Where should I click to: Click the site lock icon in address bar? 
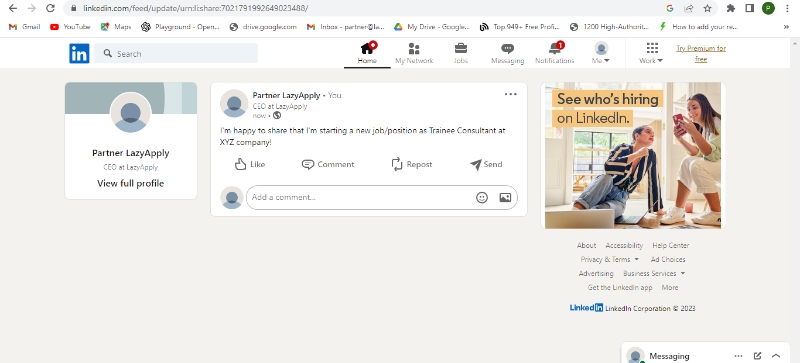click(73, 8)
